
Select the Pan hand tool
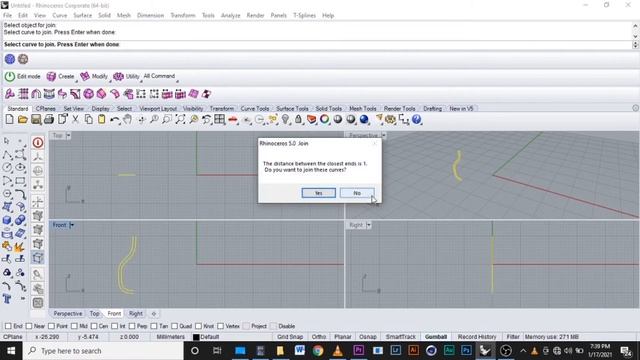[128, 120]
